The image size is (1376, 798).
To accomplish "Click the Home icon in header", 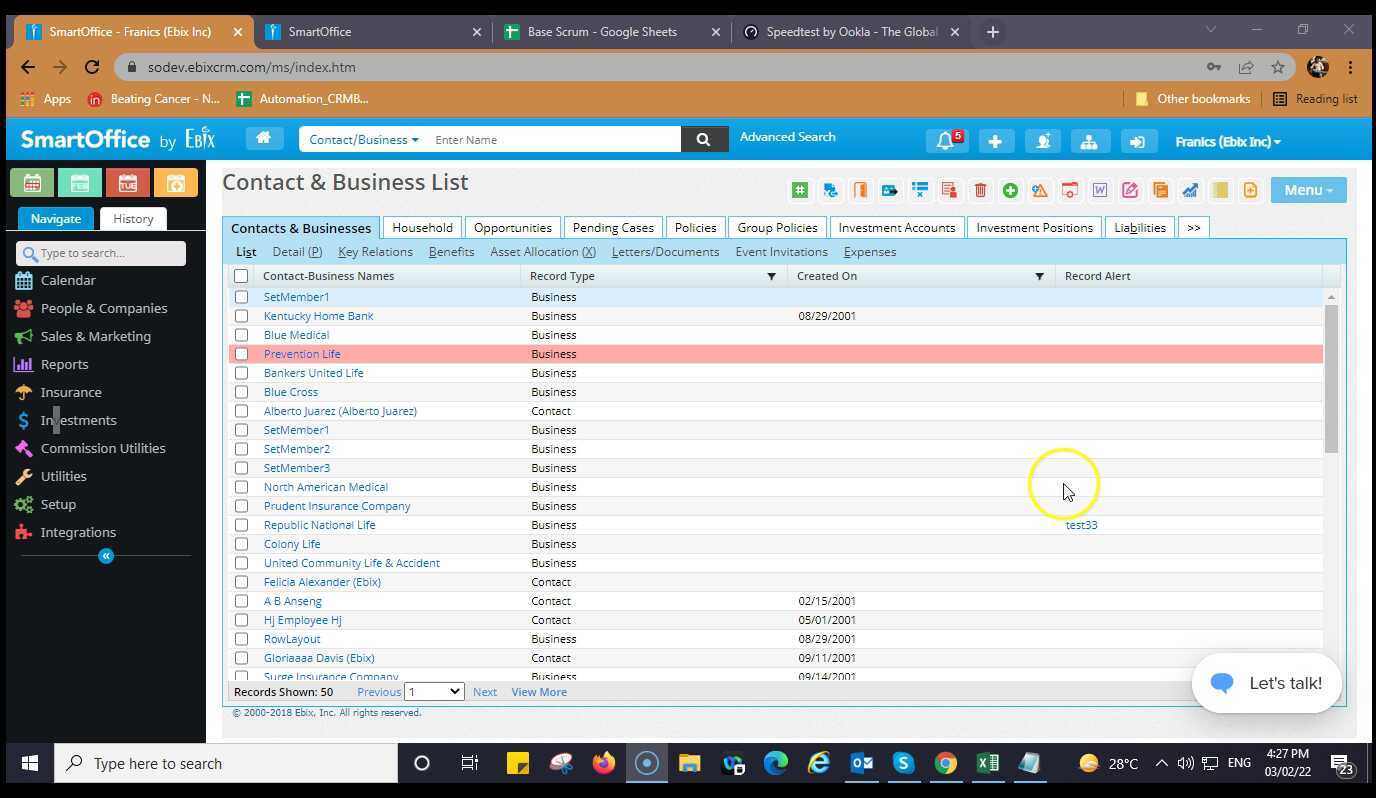I will [264, 139].
